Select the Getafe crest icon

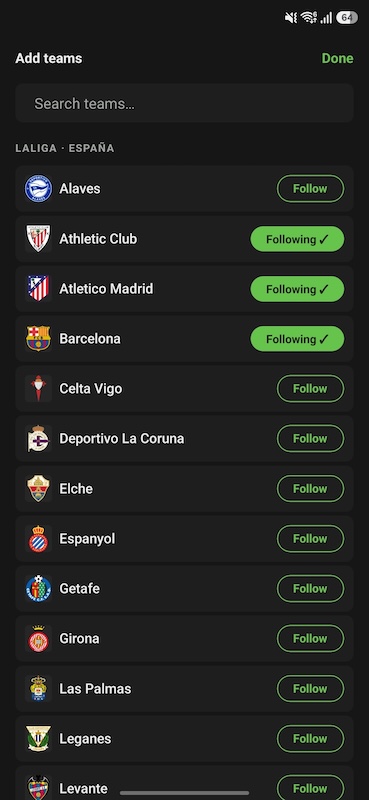(38, 589)
